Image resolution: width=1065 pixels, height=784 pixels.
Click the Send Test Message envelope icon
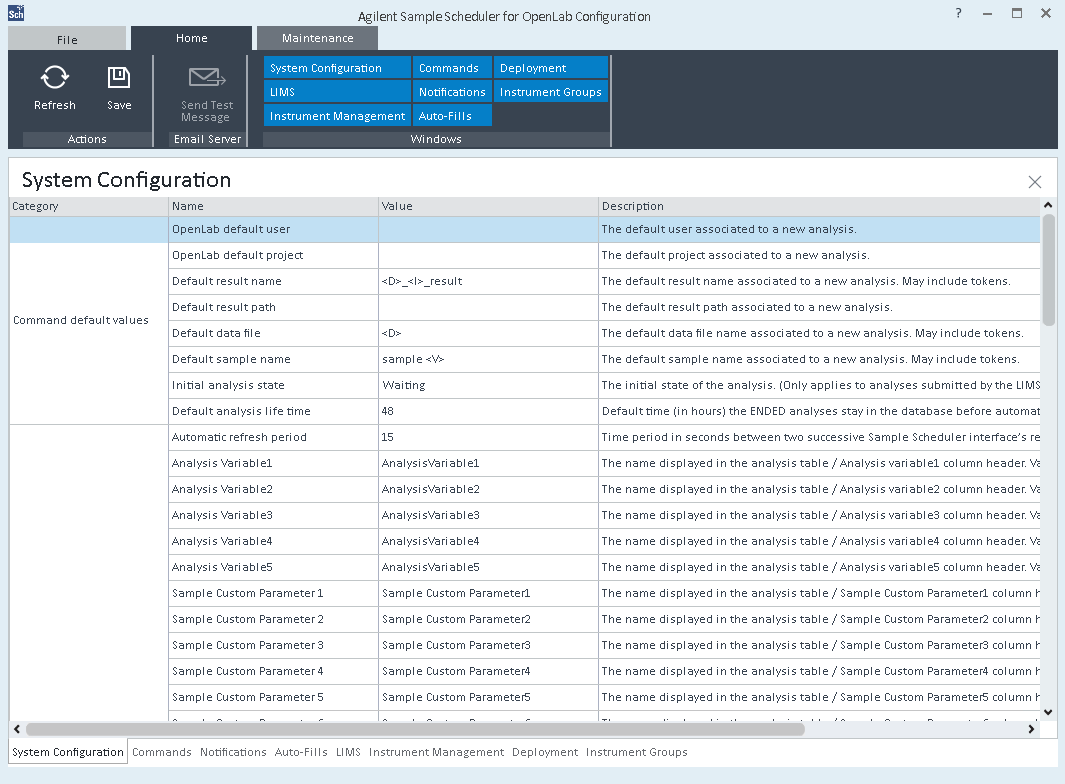(x=207, y=78)
